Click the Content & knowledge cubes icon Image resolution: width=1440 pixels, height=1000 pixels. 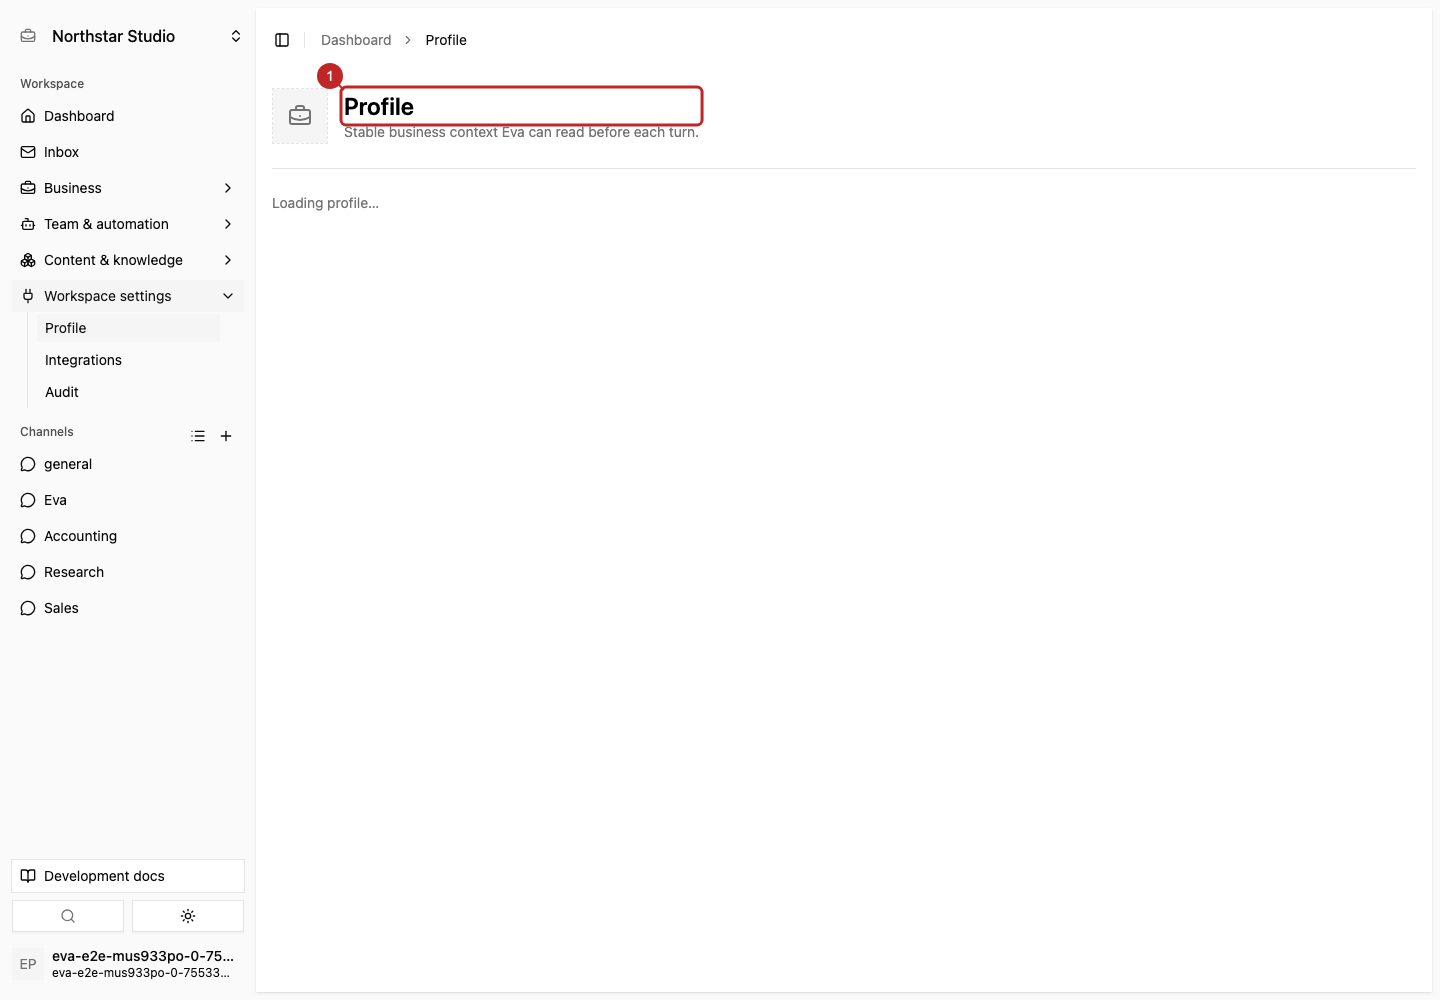click(28, 260)
